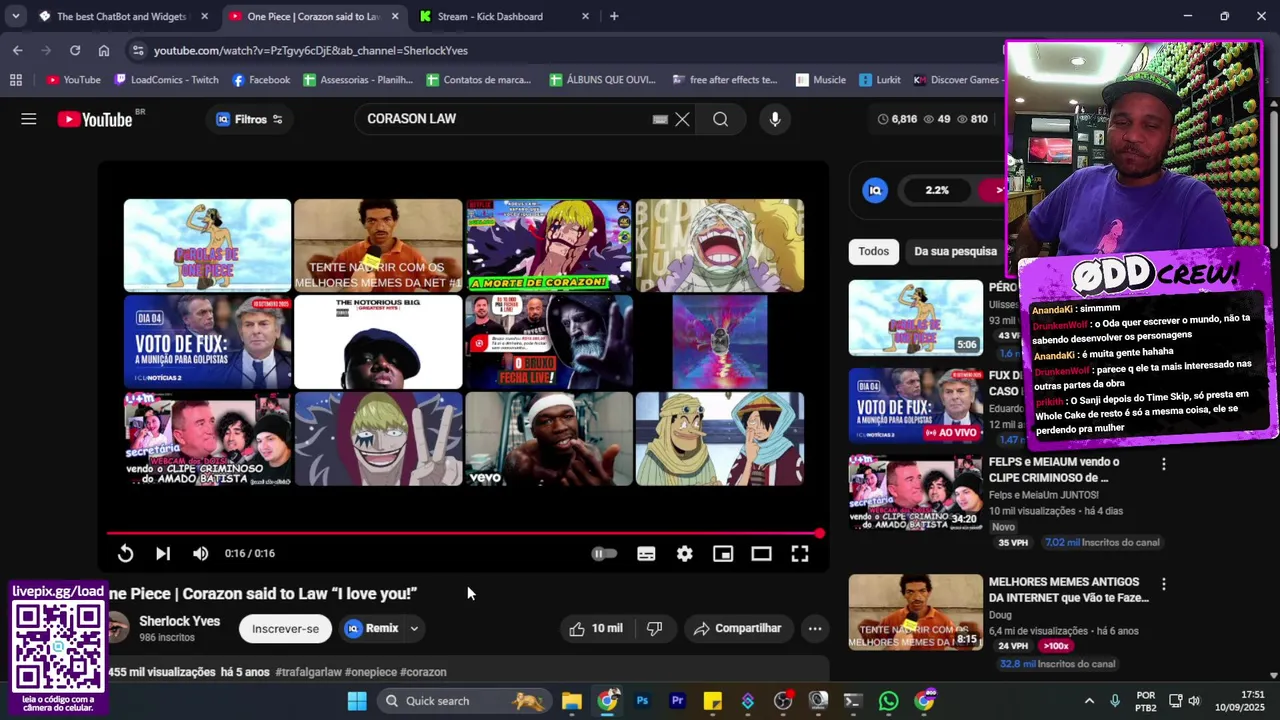
Task: Click the 2.2% score pill
Action: click(937, 190)
